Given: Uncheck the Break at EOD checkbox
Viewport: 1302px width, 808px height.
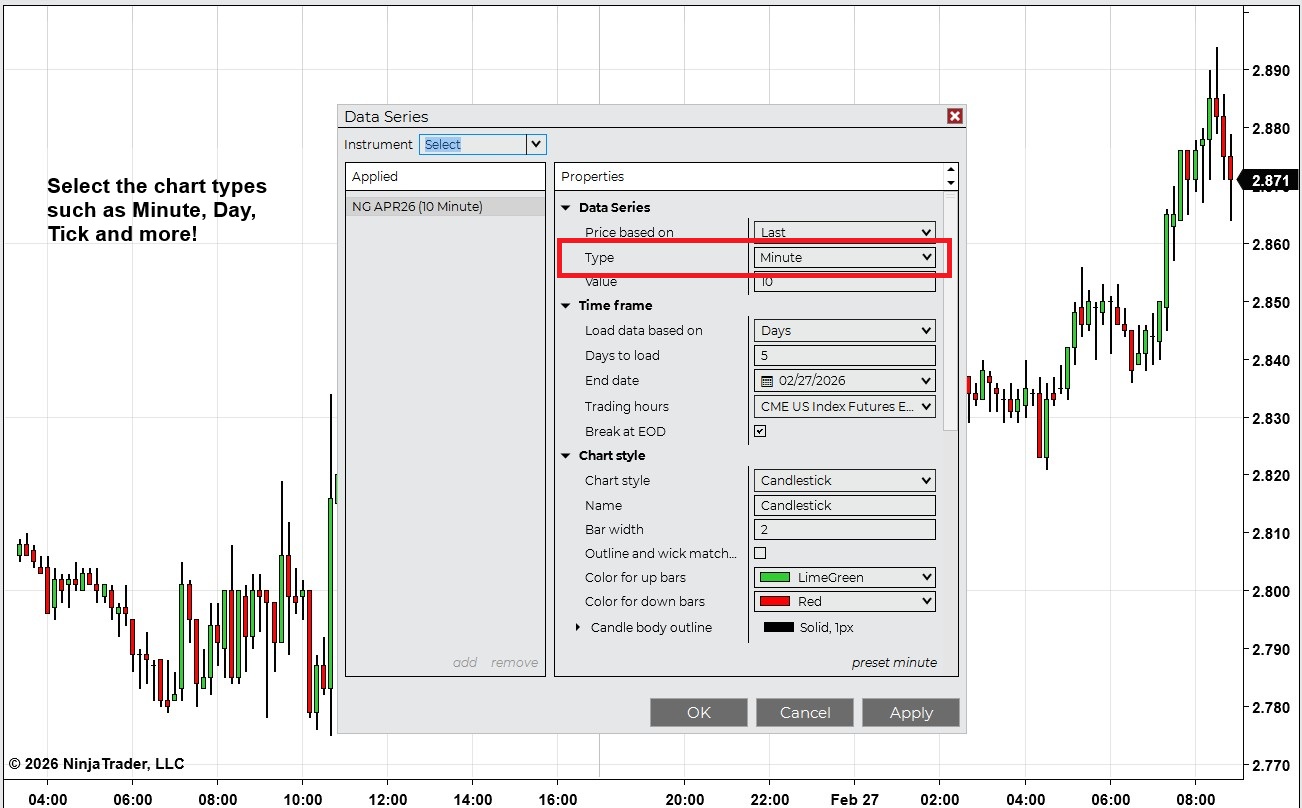Looking at the screenshot, I should 760,431.
